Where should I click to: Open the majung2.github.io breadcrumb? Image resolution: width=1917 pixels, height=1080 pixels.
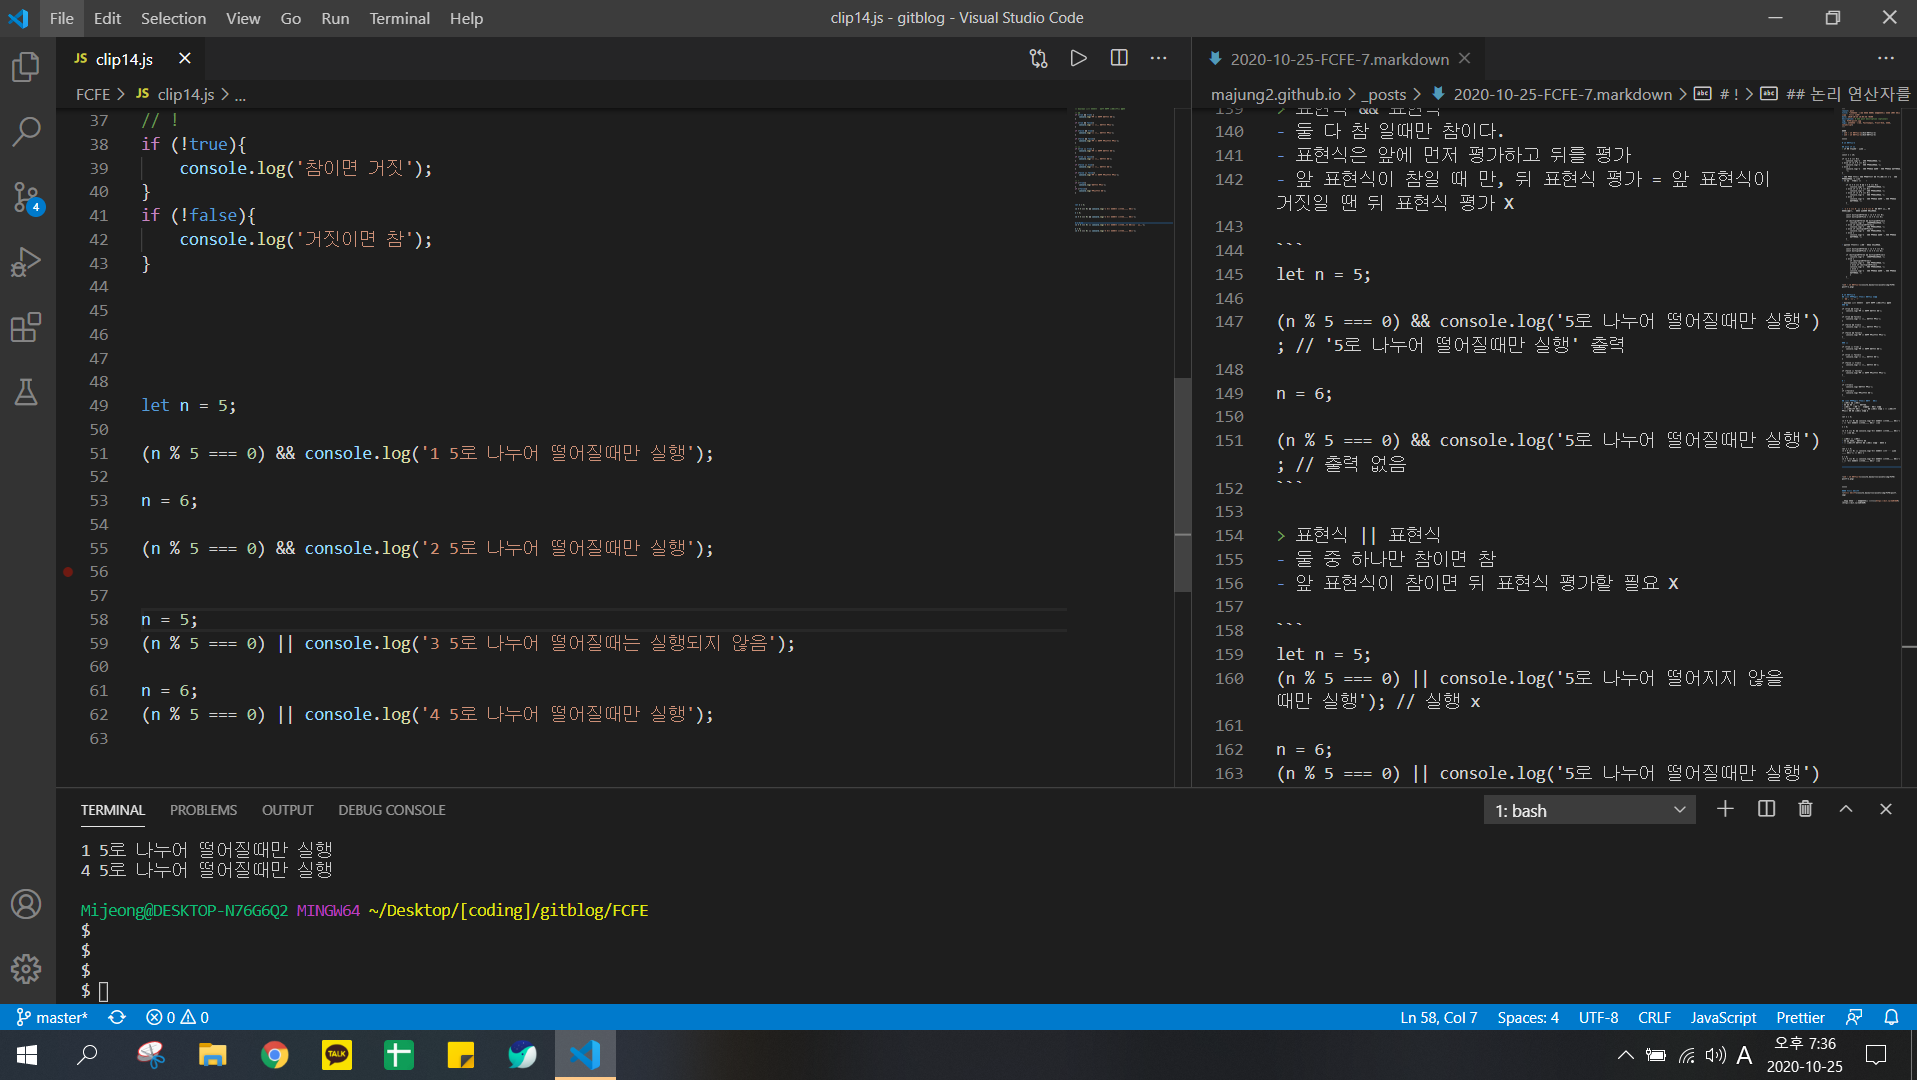click(x=1275, y=94)
